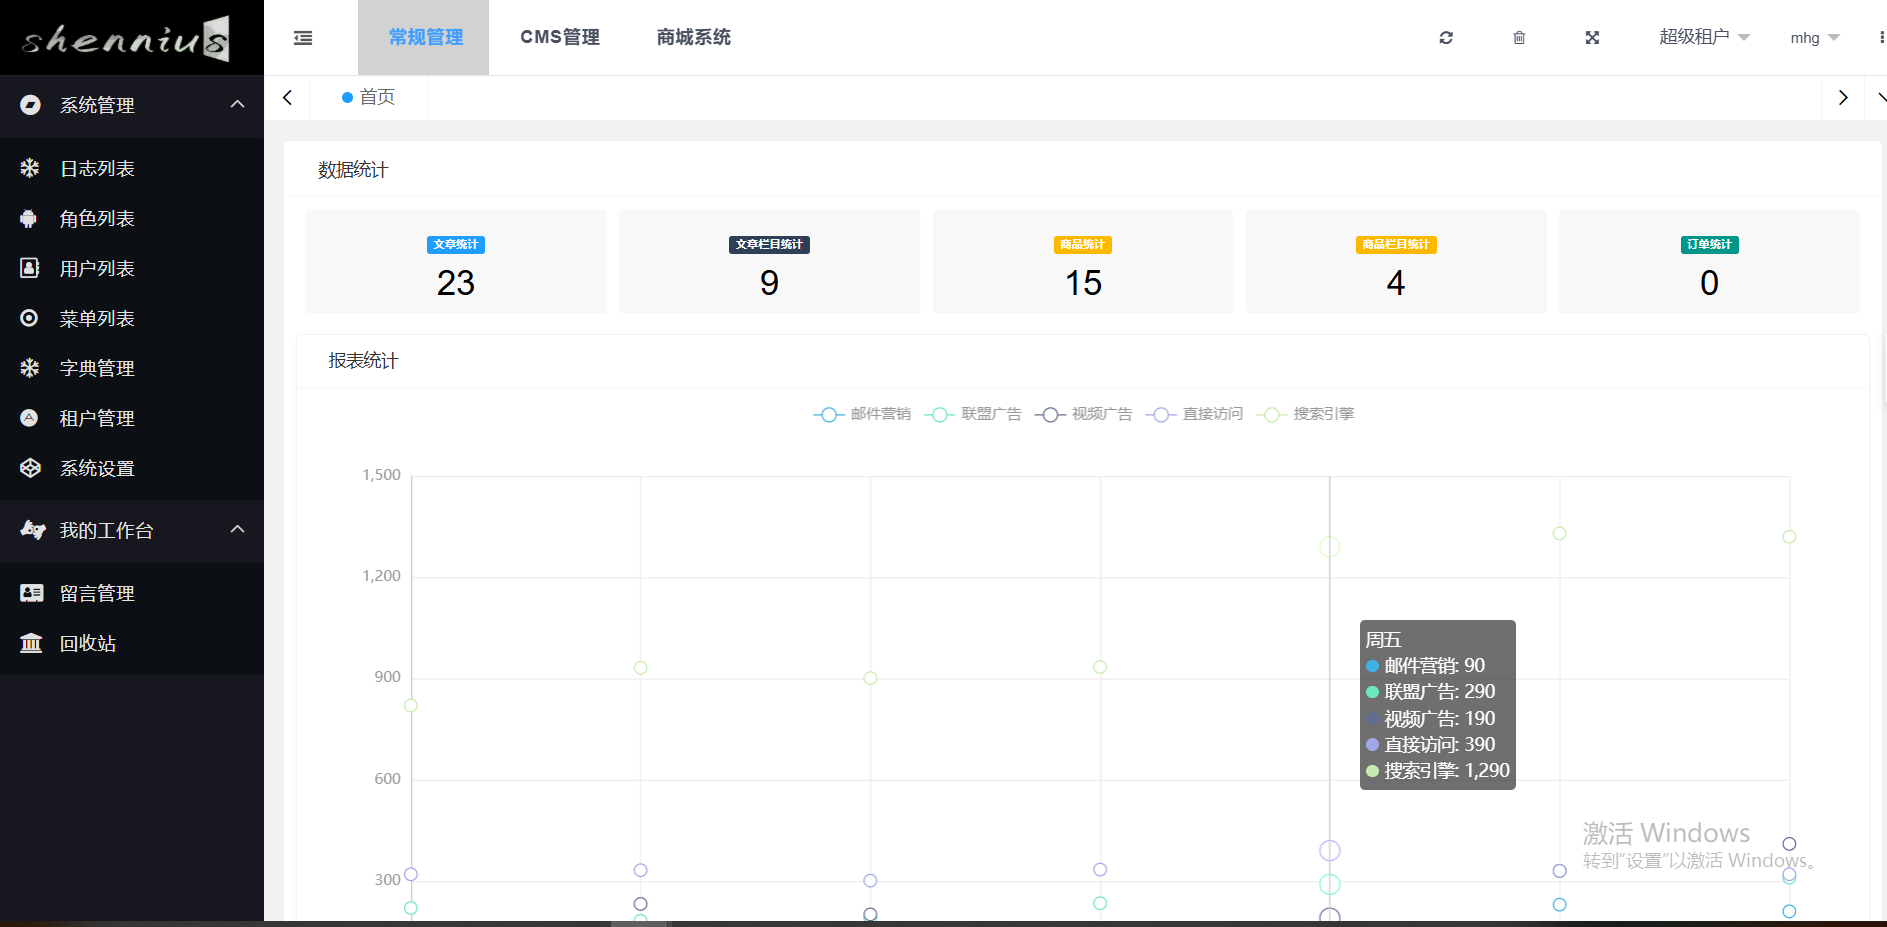Click the 用户列表 contact icon
This screenshot has height=927, width=1887.
pos(30,268)
